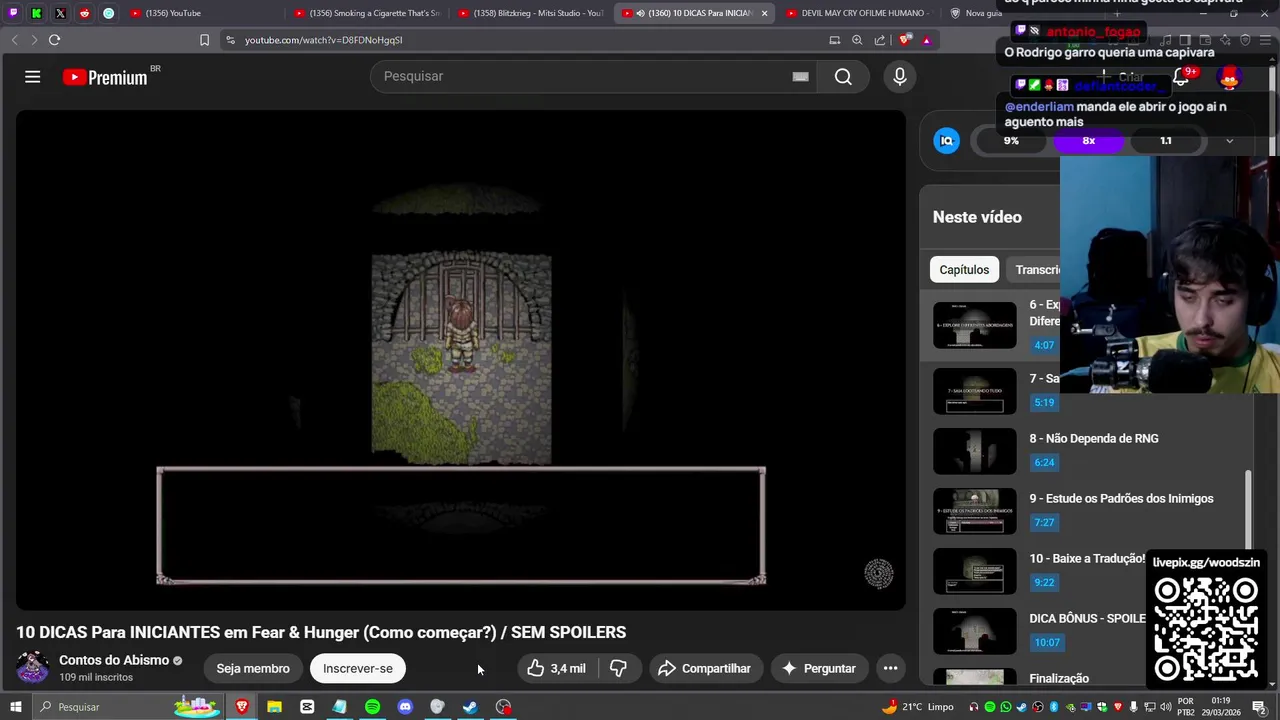This screenshot has height=720, width=1280.
Task: Open the notification center icon in taskbar
Action: pyautogui.click(x=1259, y=707)
